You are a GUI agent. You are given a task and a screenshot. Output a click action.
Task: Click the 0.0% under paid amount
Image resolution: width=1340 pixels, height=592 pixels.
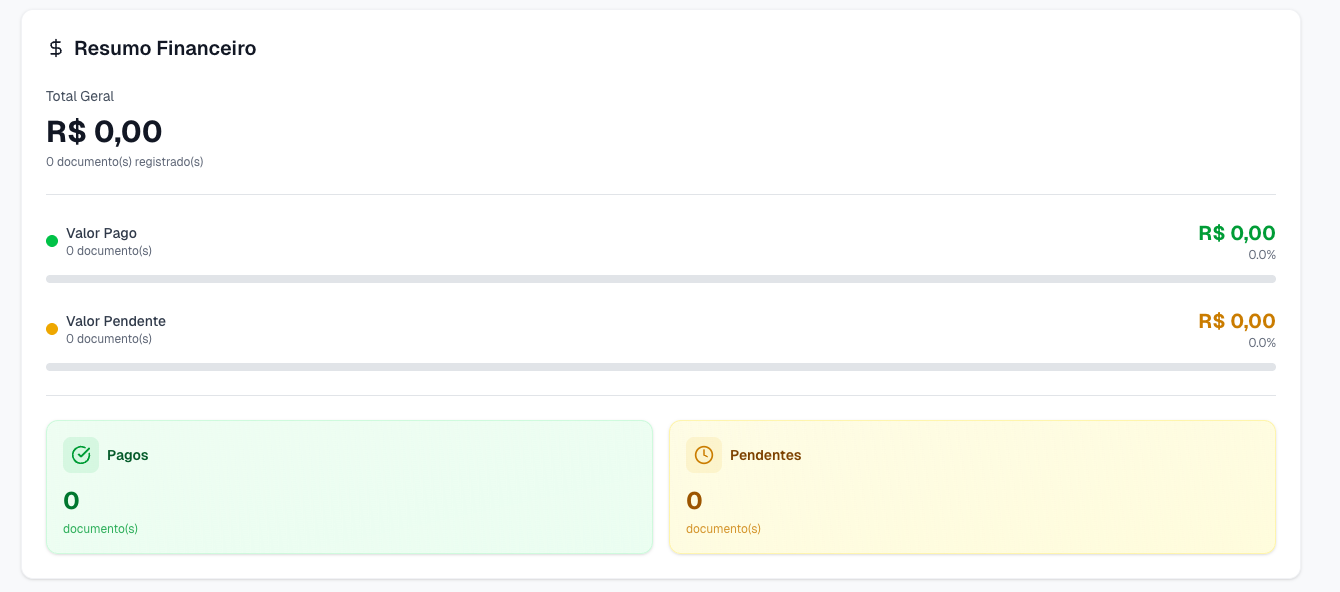pyautogui.click(x=1261, y=255)
